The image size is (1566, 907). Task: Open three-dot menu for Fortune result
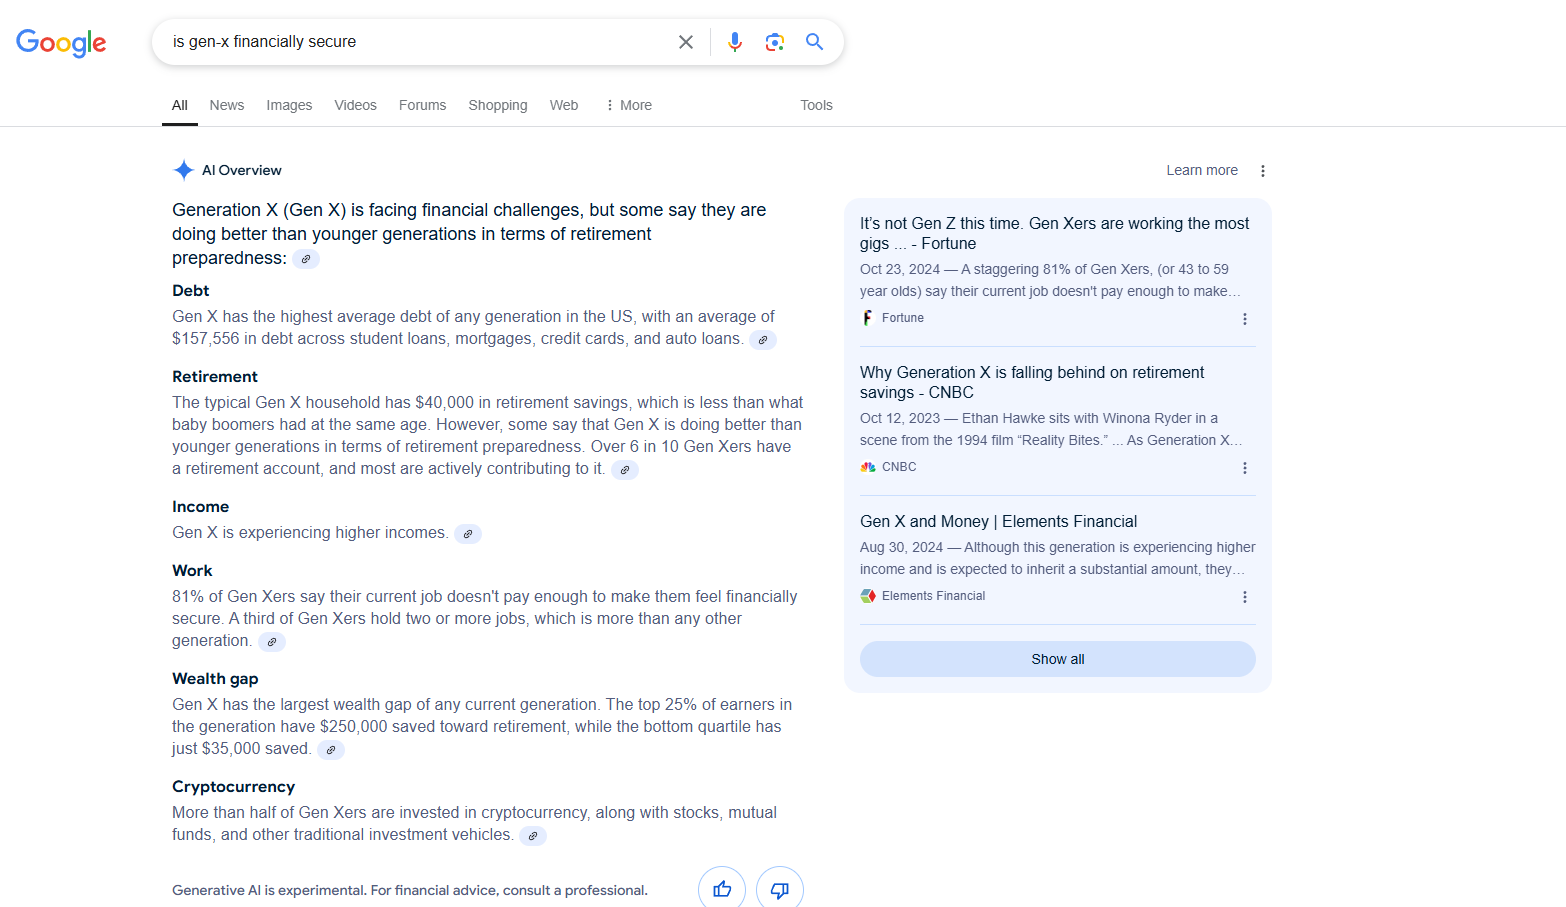1245,319
